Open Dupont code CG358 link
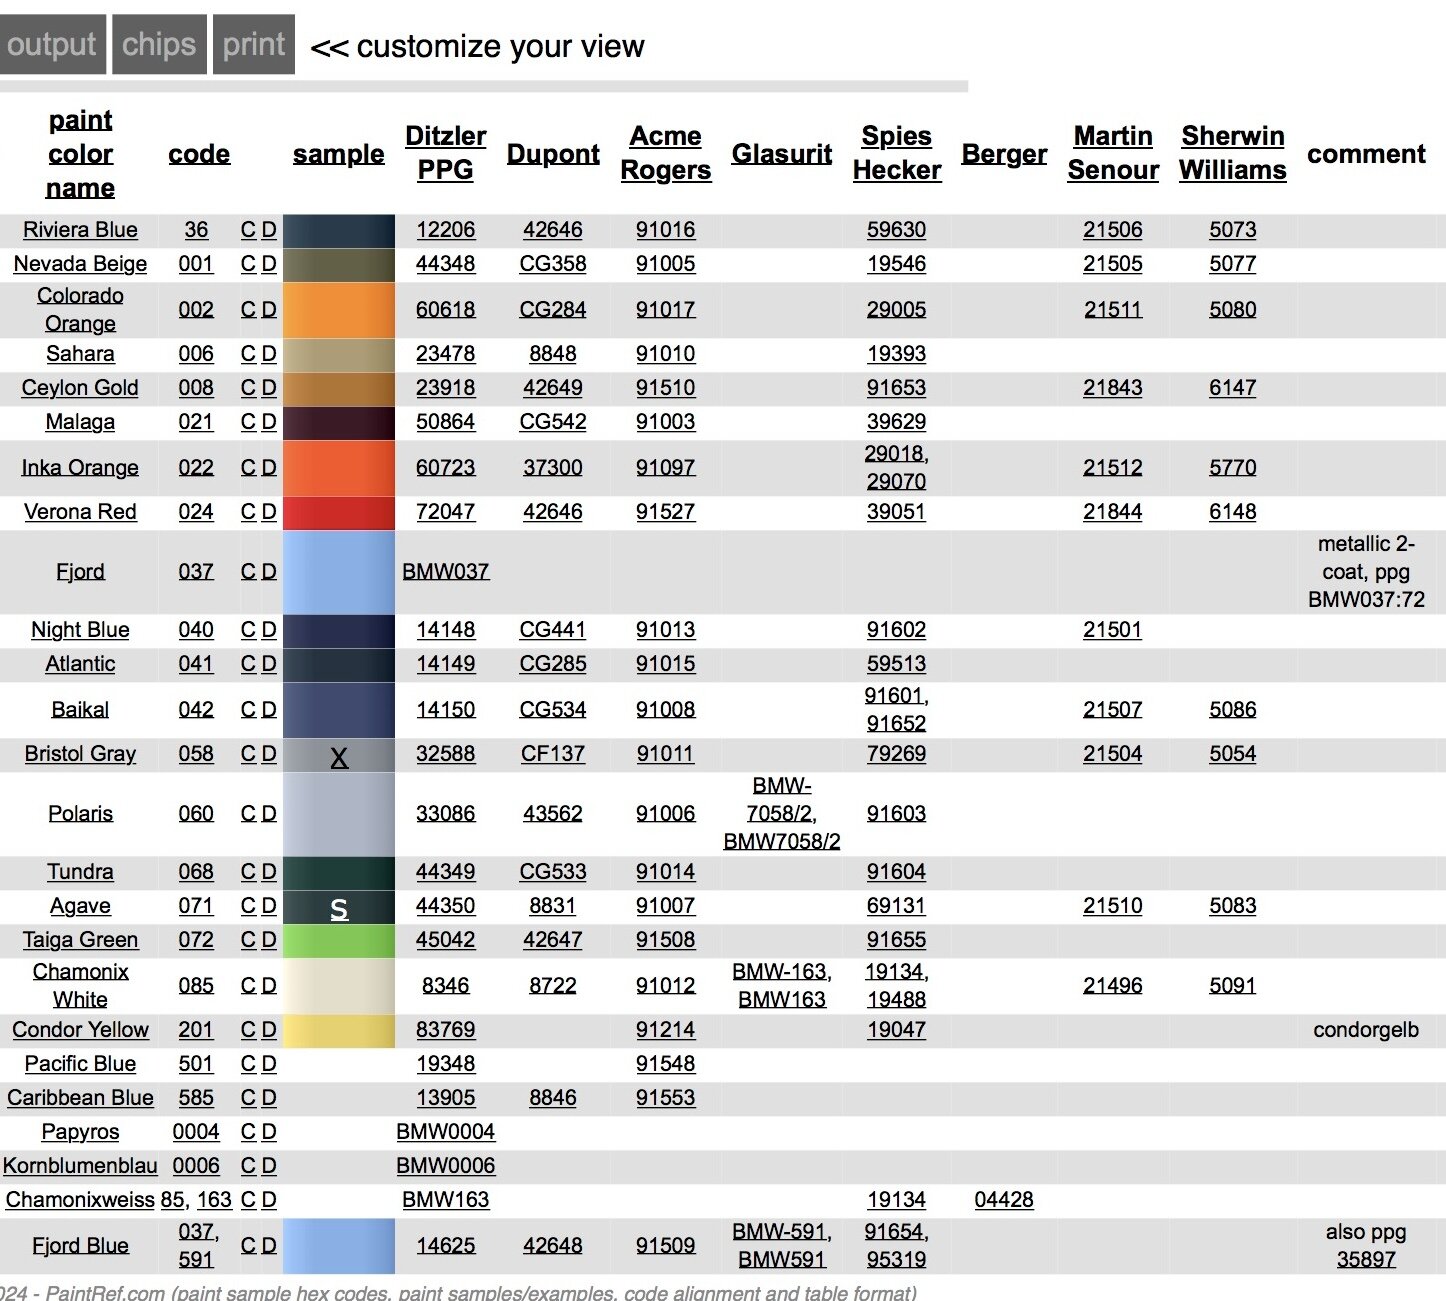 (552, 264)
